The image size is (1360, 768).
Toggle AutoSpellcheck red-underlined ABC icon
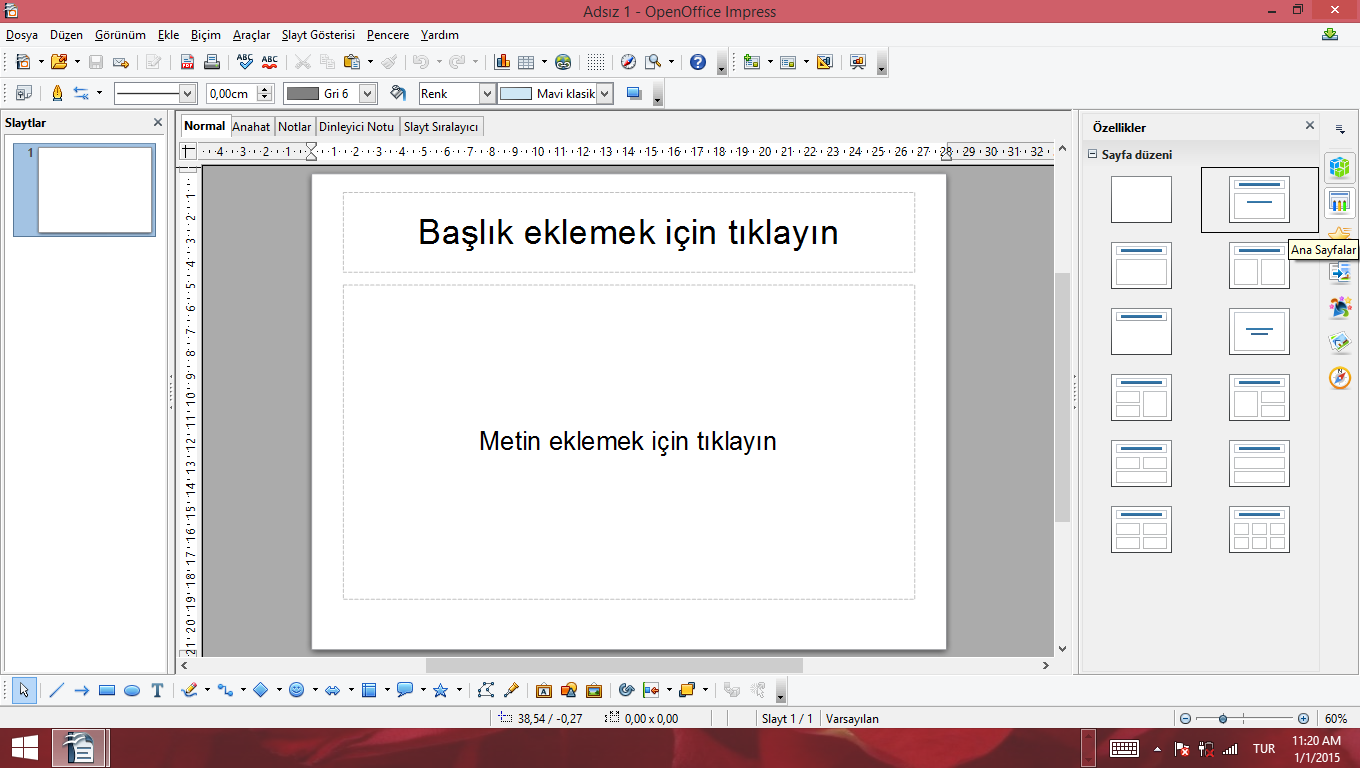click(269, 62)
